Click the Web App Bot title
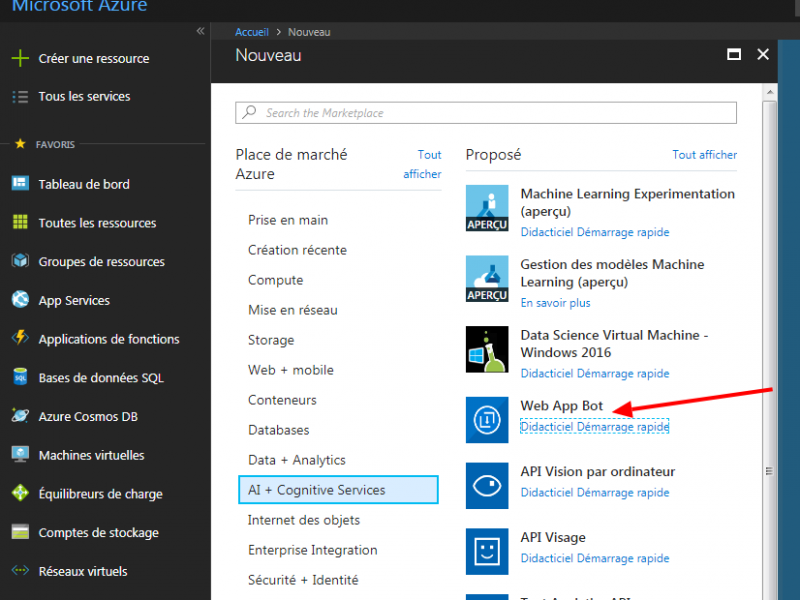Image resolution: width=800 pixels, height=600 pixels. point(562,406)
